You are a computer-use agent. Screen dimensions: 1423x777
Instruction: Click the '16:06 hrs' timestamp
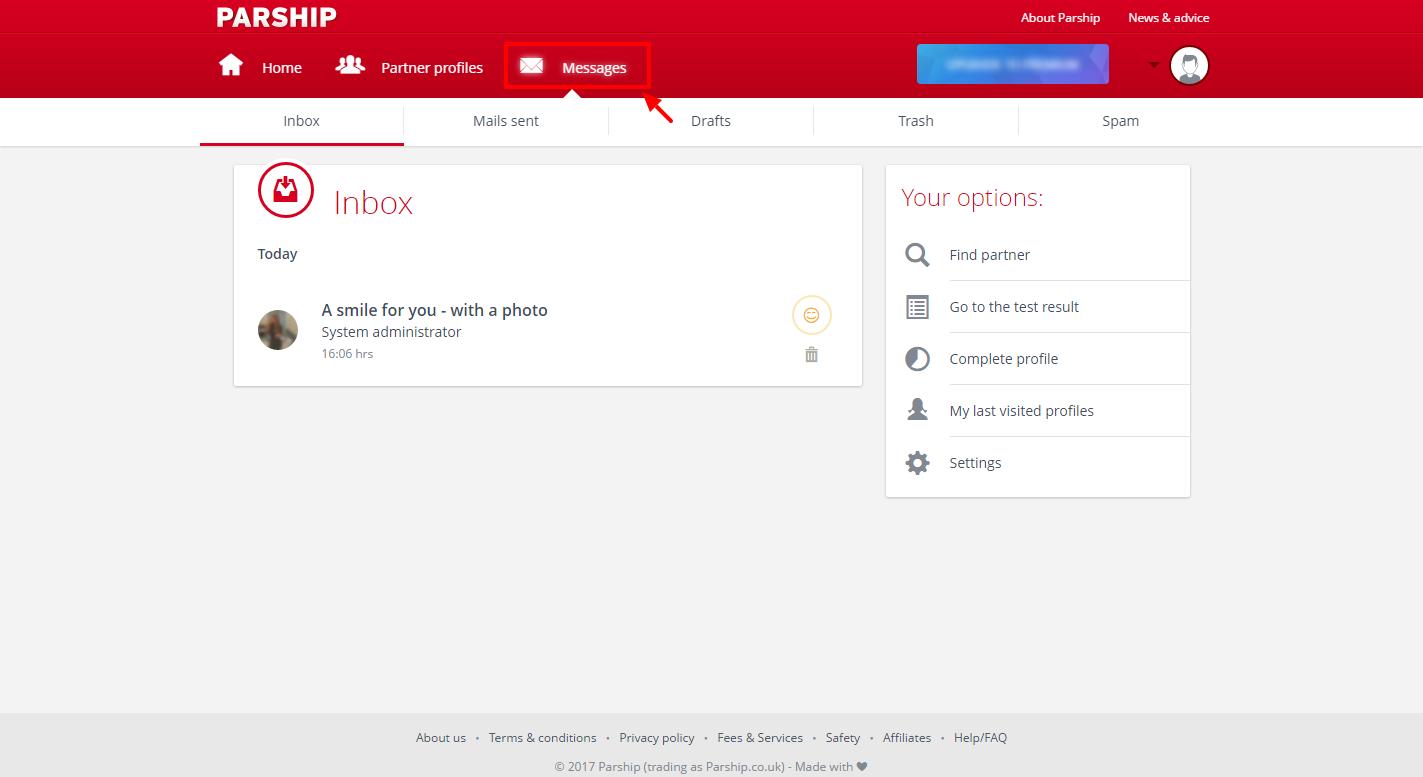point(347,354)
